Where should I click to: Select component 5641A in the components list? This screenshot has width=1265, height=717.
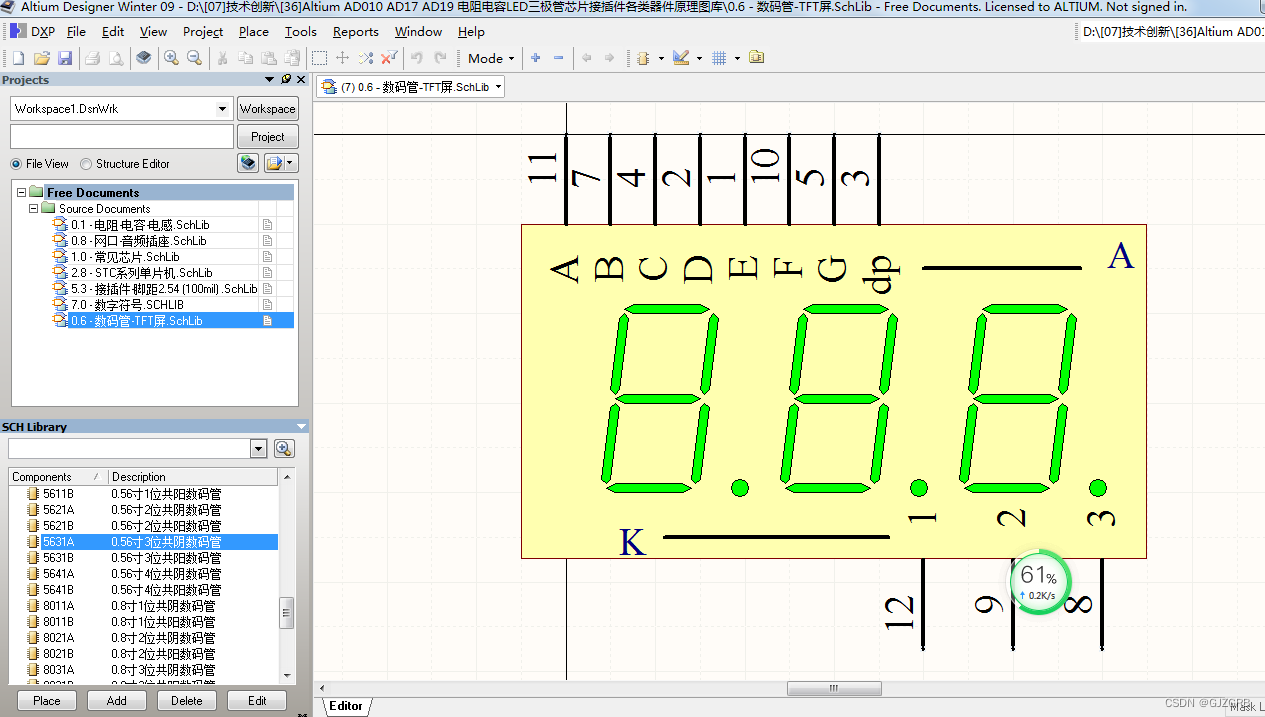coord(60,574)
